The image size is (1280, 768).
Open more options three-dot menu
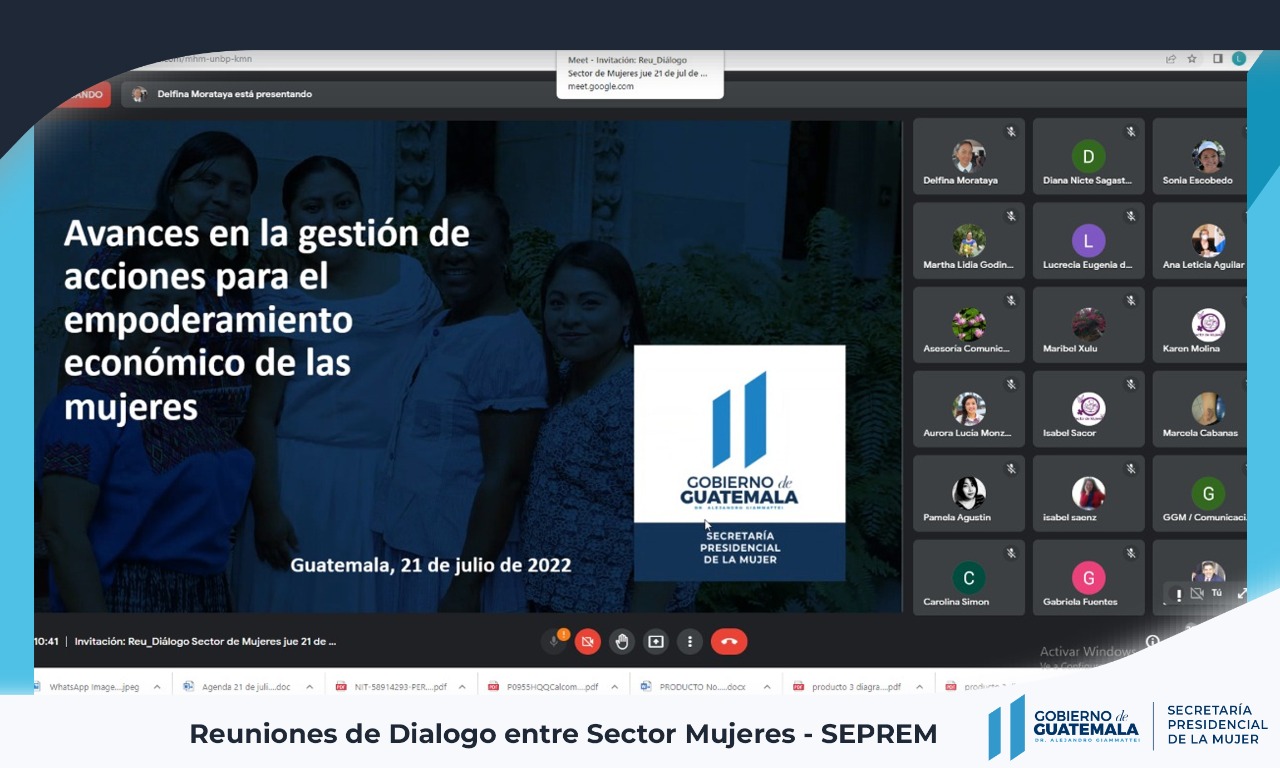pyautogui.click(x=690, y=642)
